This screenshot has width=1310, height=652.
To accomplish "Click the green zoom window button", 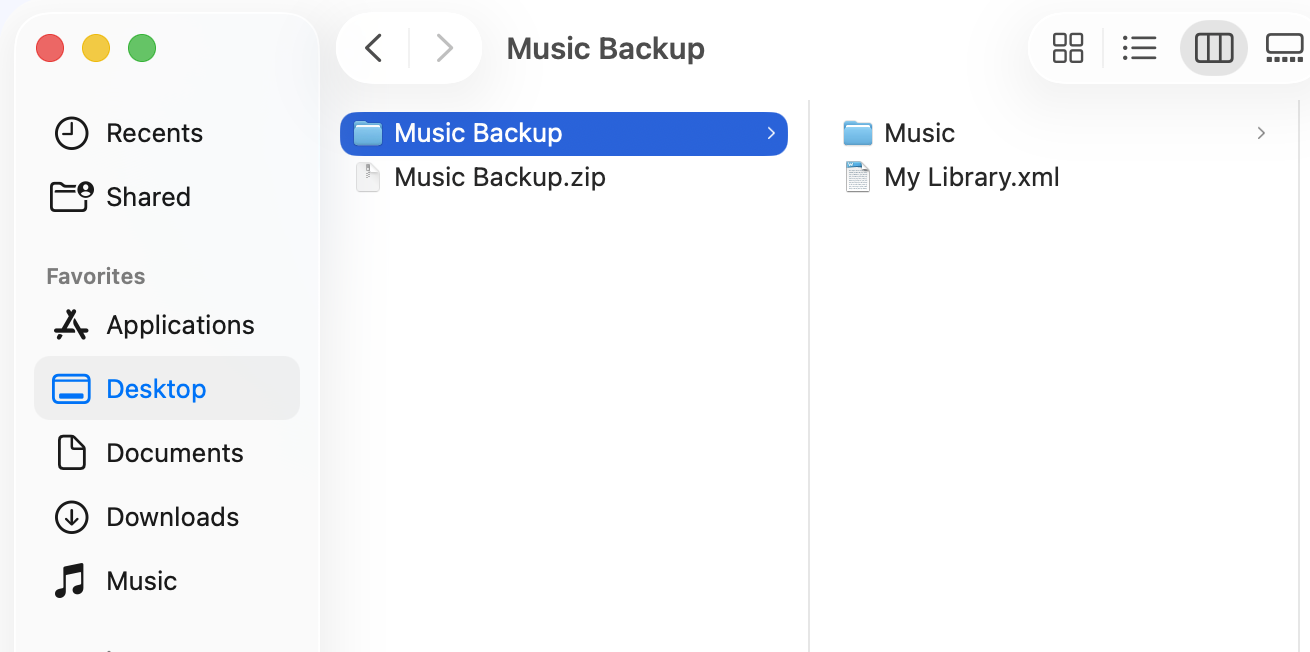I will click(x=142, y=48).
